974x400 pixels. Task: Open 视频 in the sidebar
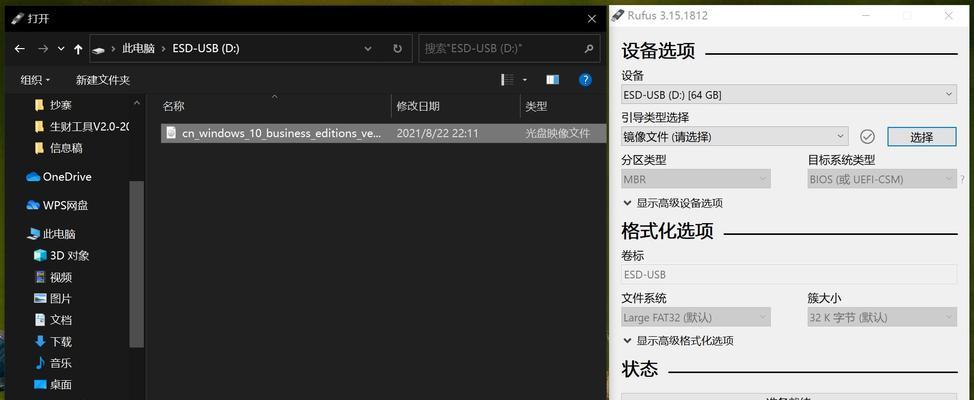tap(53, 277)
